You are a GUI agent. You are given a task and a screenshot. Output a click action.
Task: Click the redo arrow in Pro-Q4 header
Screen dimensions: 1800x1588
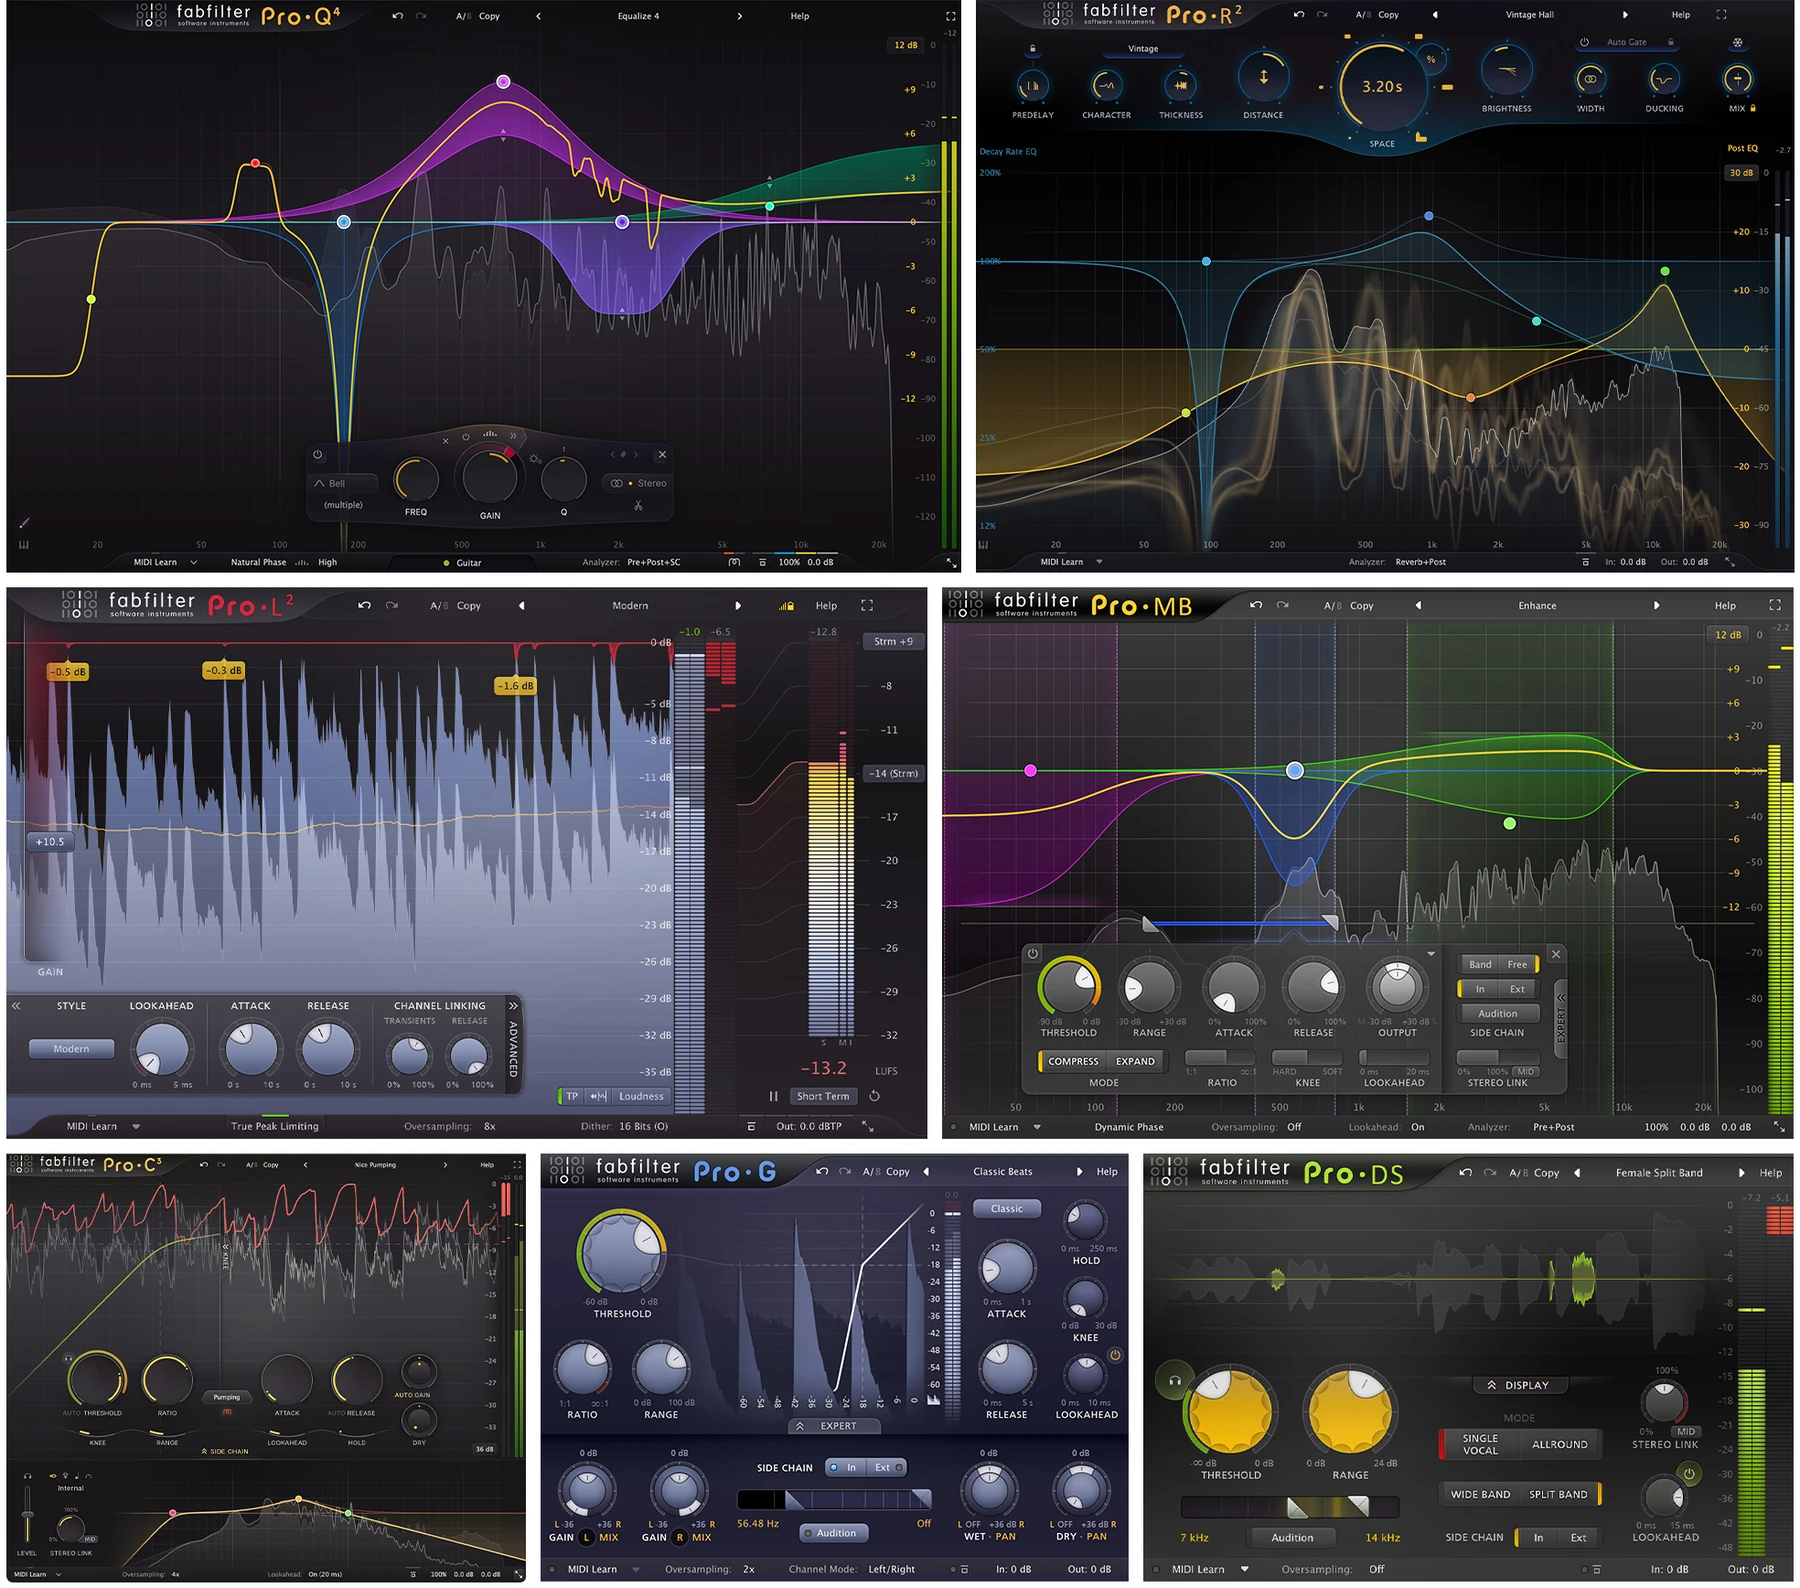coord(421,16)
